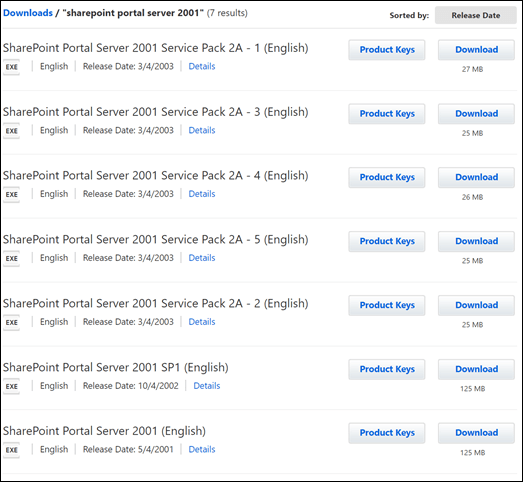Click the 26 MB file size label

pos(472,197)
